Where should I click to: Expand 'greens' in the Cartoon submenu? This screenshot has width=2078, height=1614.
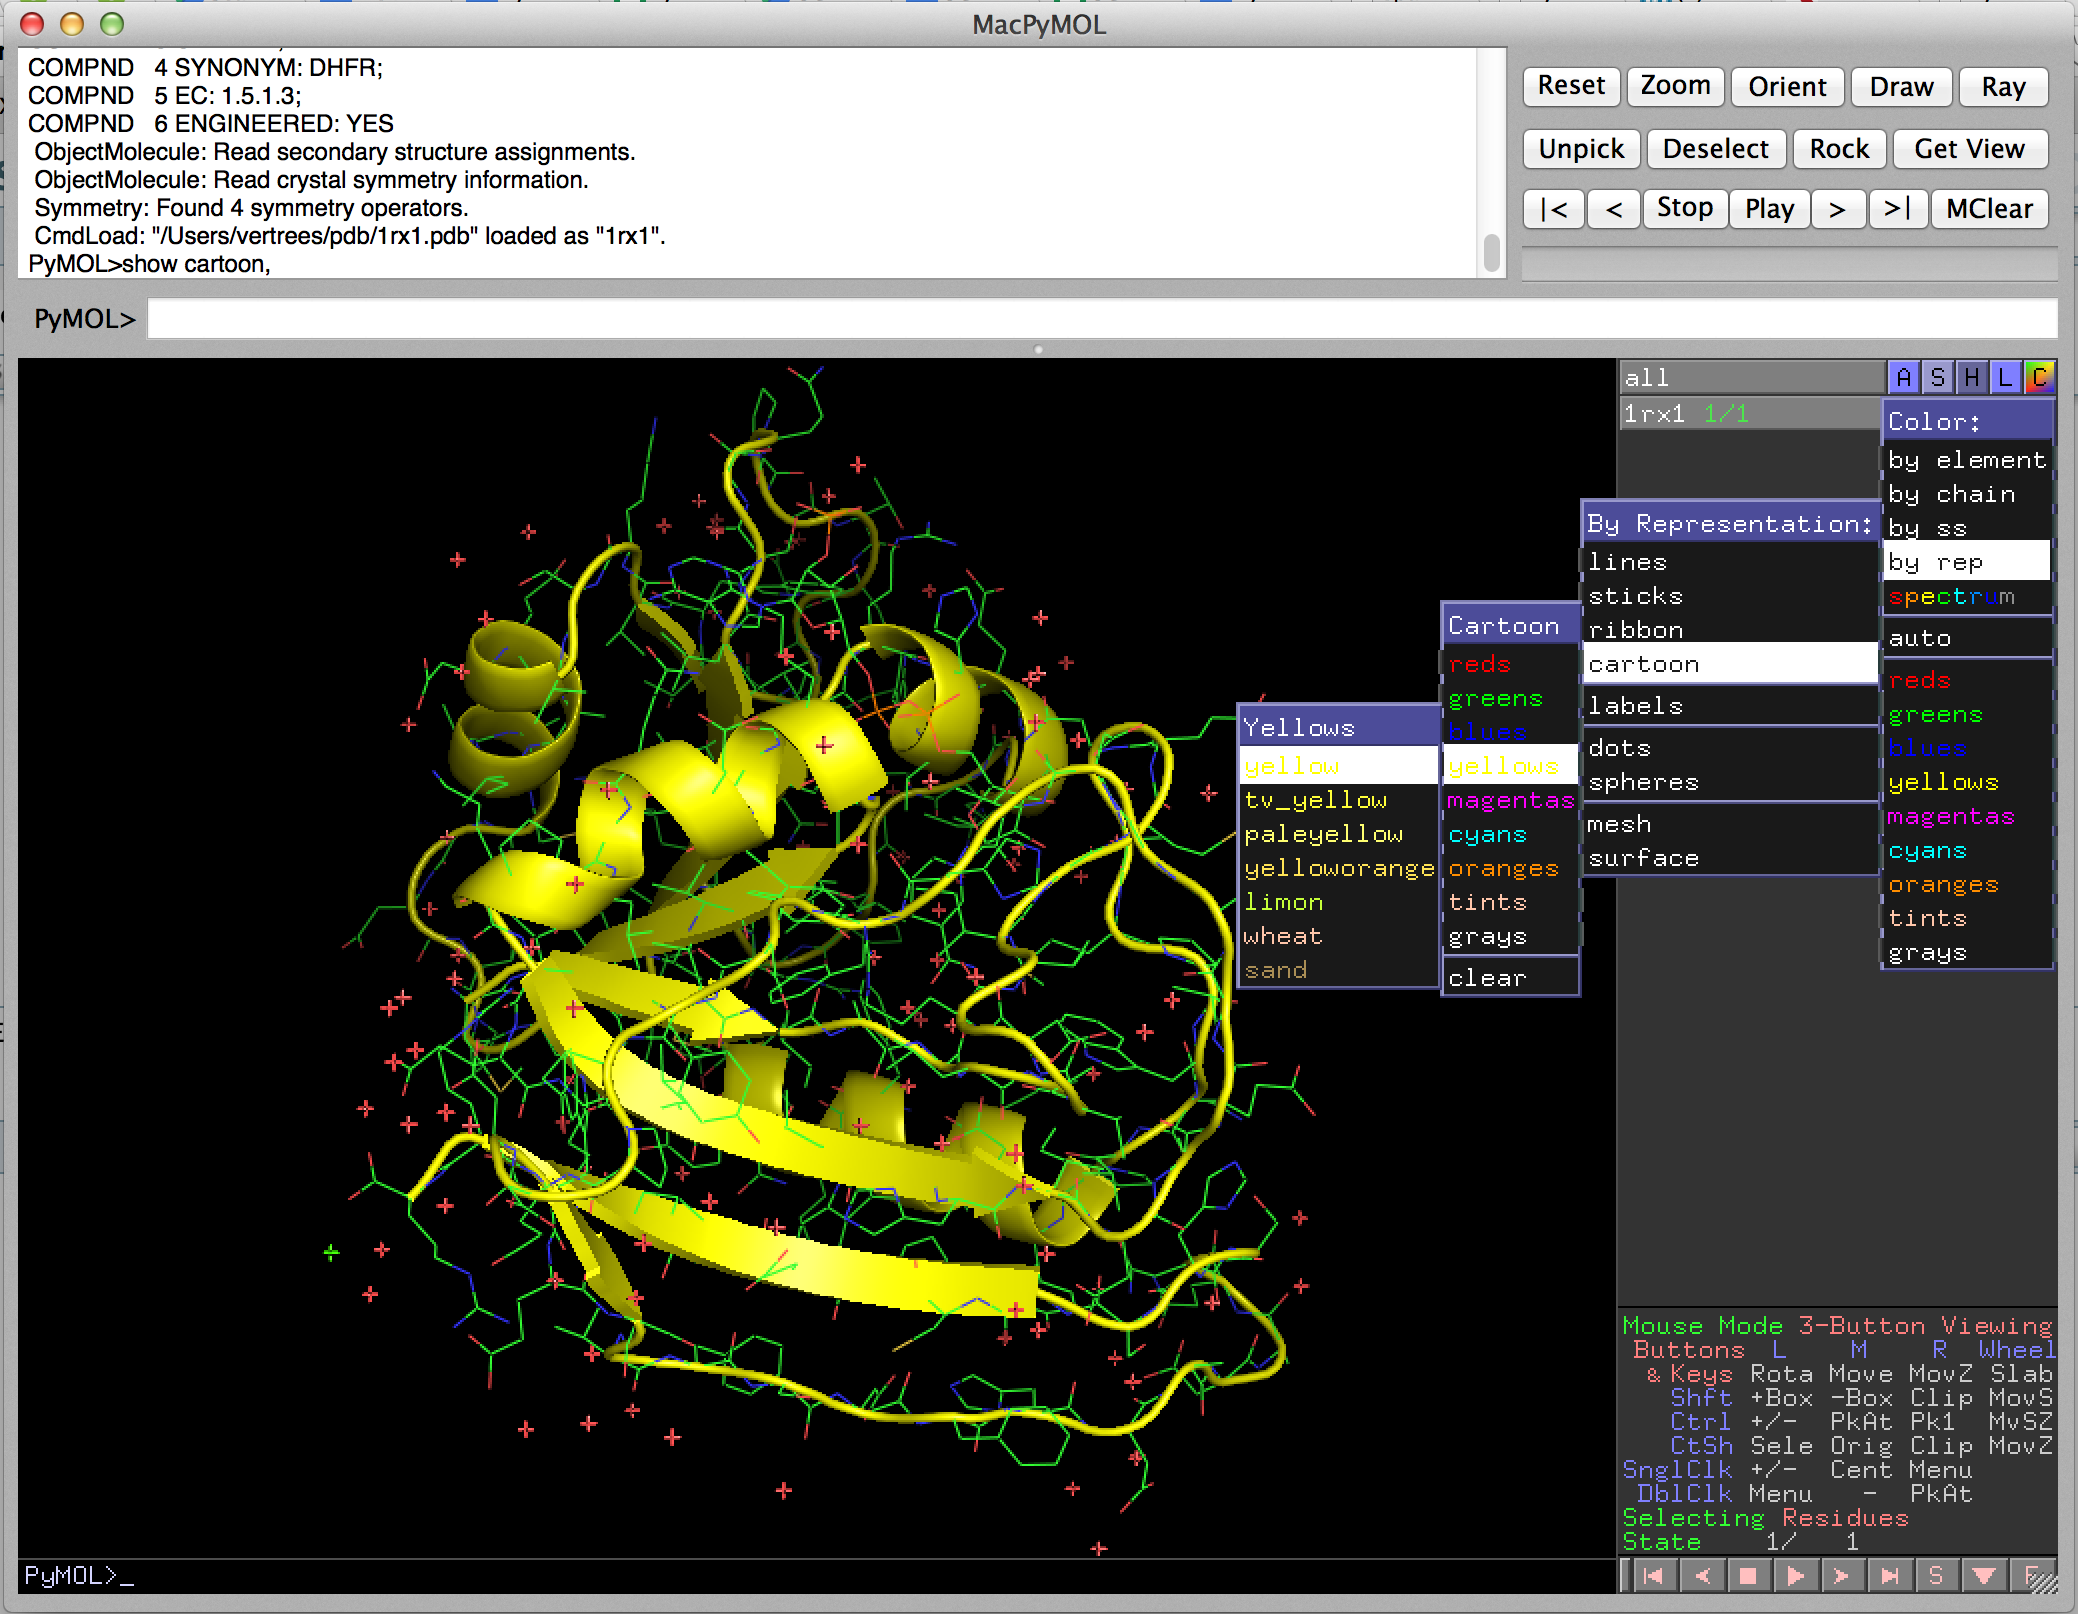pos(1509,698)
